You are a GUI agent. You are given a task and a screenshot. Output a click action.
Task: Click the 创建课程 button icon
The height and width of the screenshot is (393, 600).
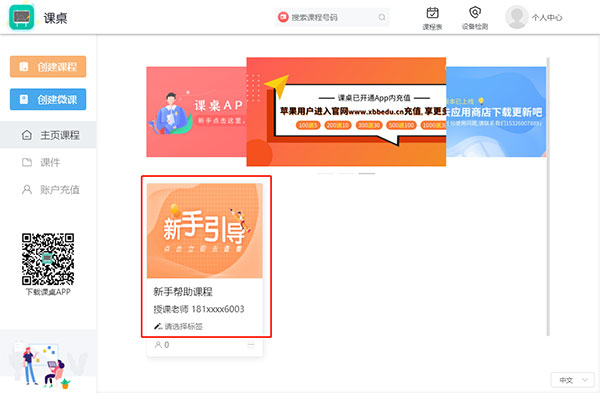pyautogui.click(x=24, y=67)
